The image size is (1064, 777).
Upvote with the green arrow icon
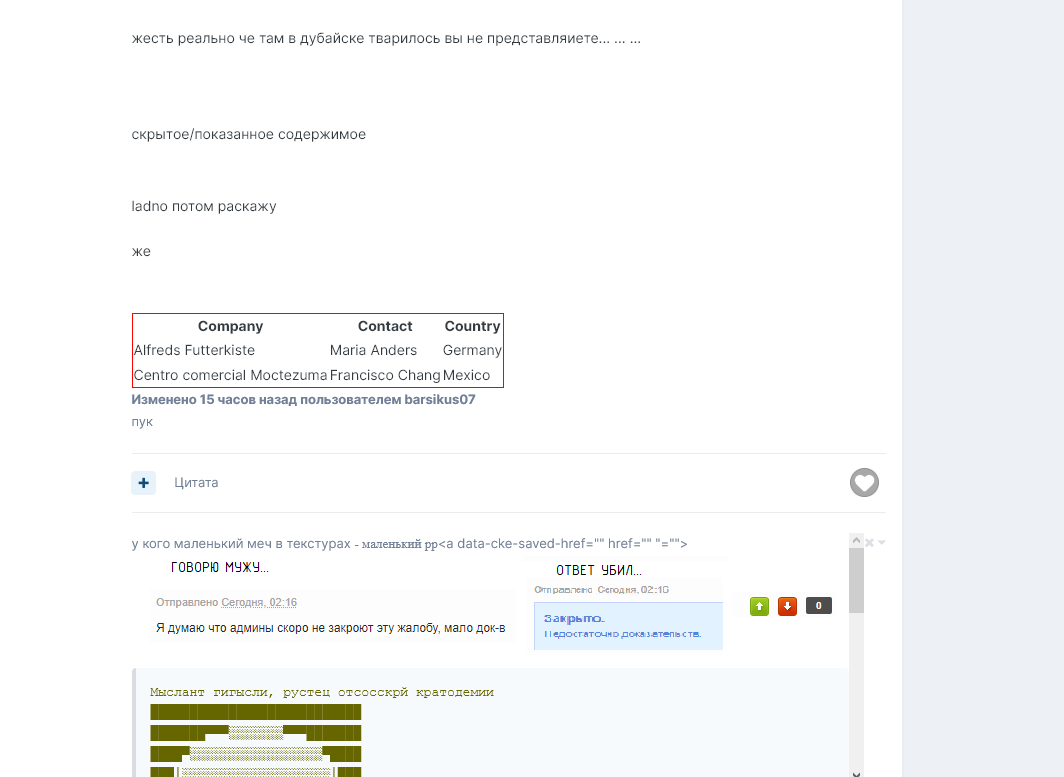point(759,606)
